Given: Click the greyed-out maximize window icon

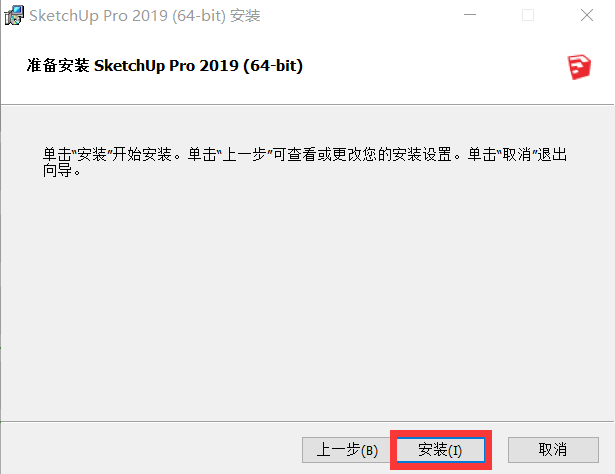Looking at the screenshot, I should [x=528, y=15].
